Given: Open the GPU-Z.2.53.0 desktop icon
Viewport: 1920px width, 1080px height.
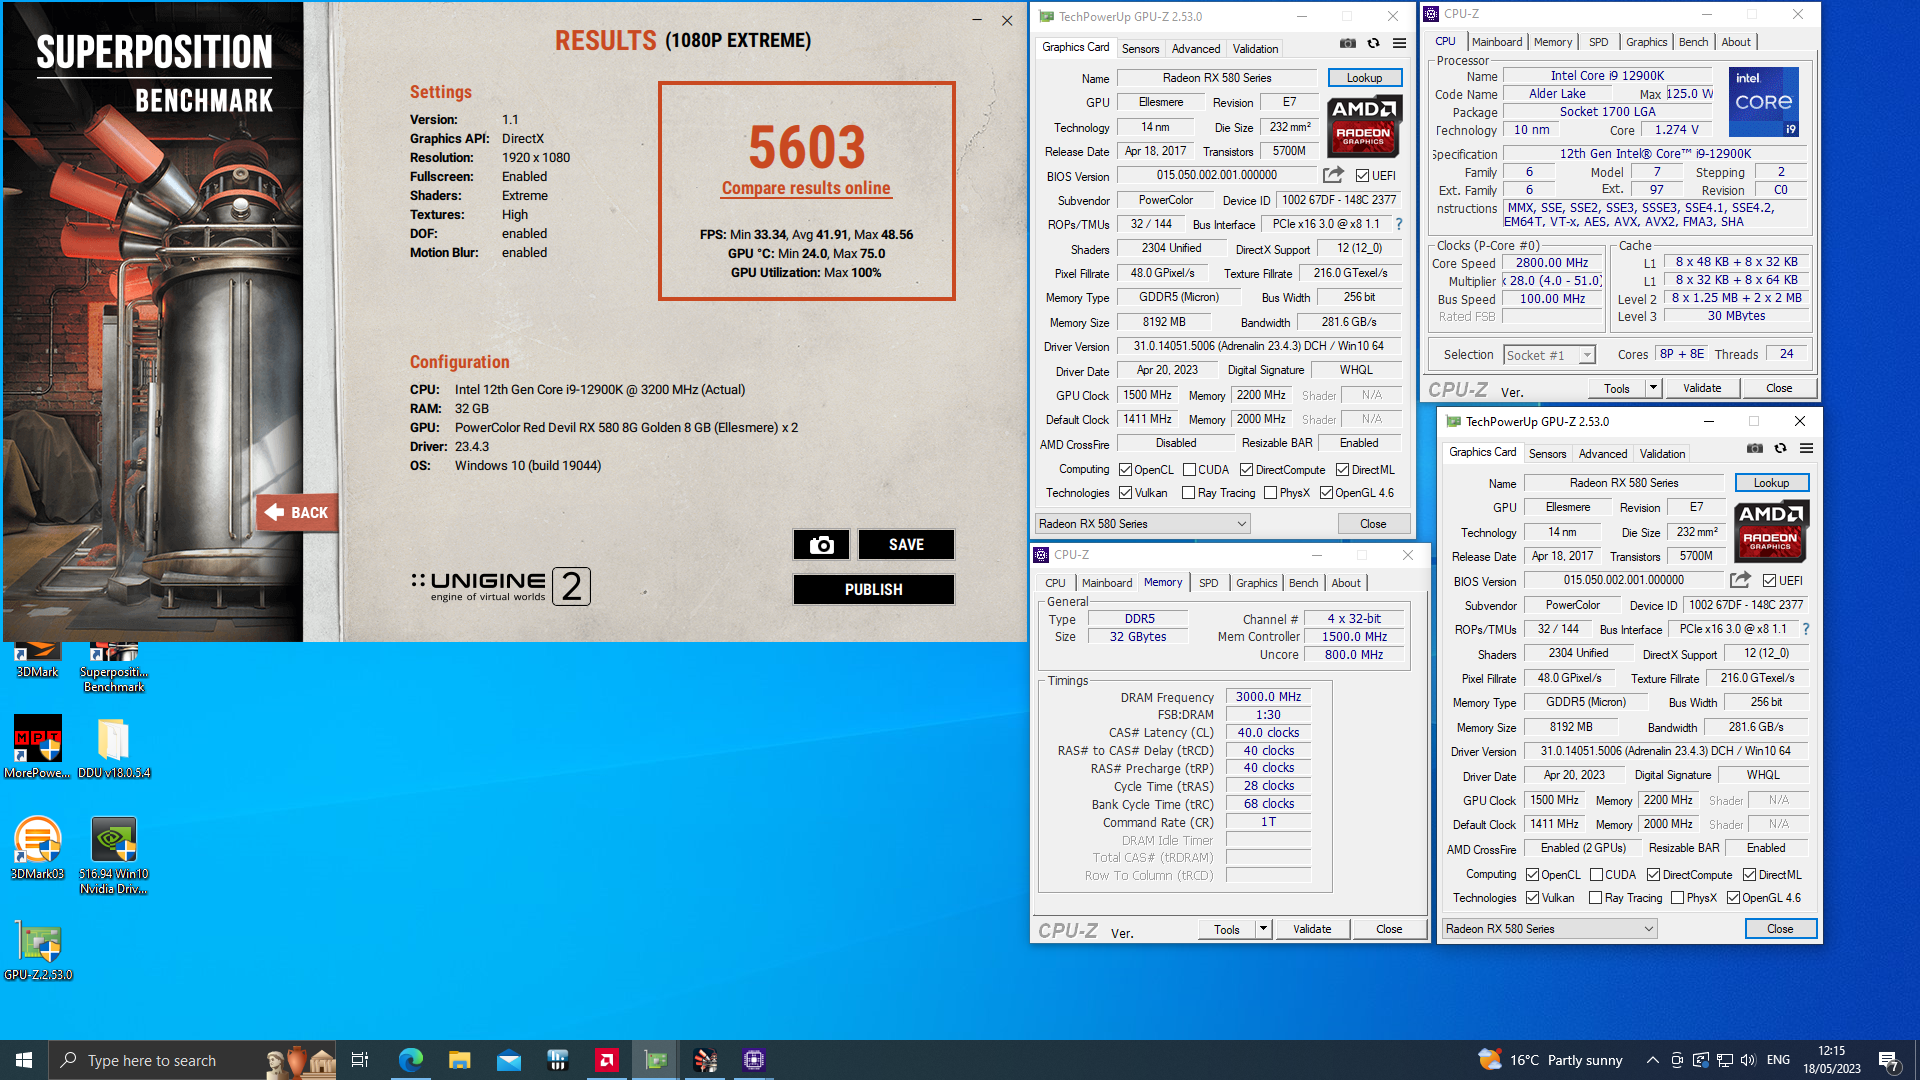Looking at the screenshot, I should pos(38,949).
